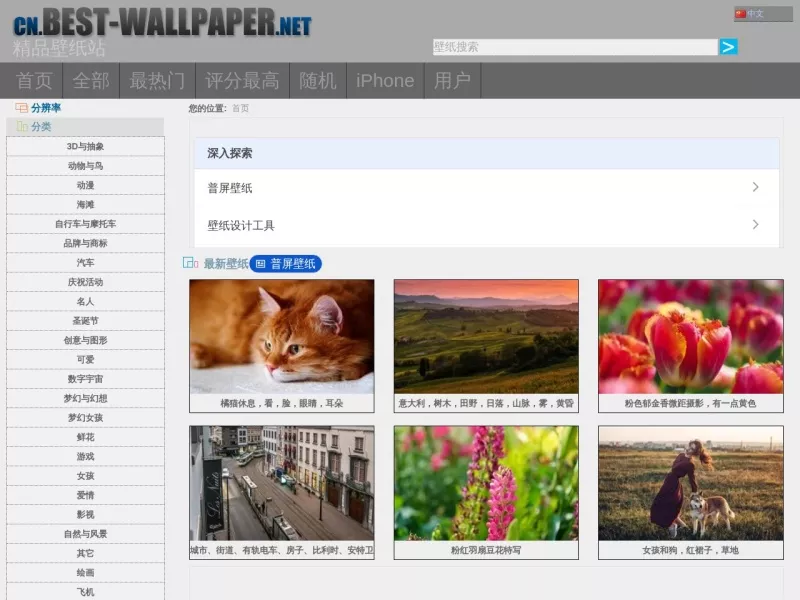Select the 可爱 category

click(85, 360)
